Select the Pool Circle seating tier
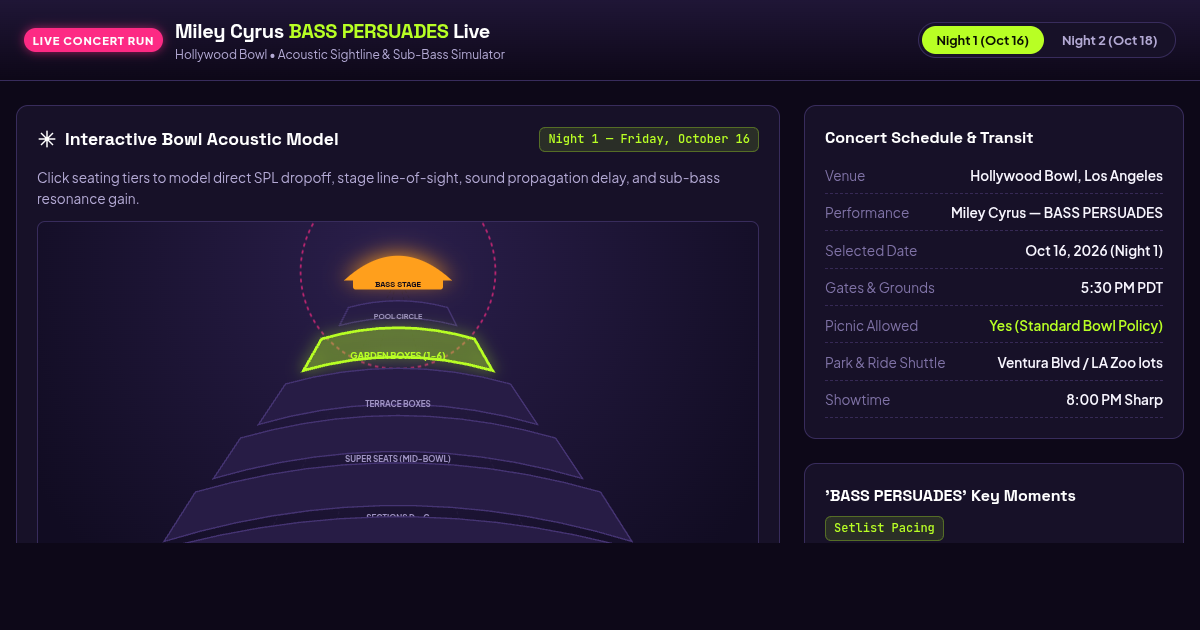The image size is (1200, 630). click(x=398, y=314)
